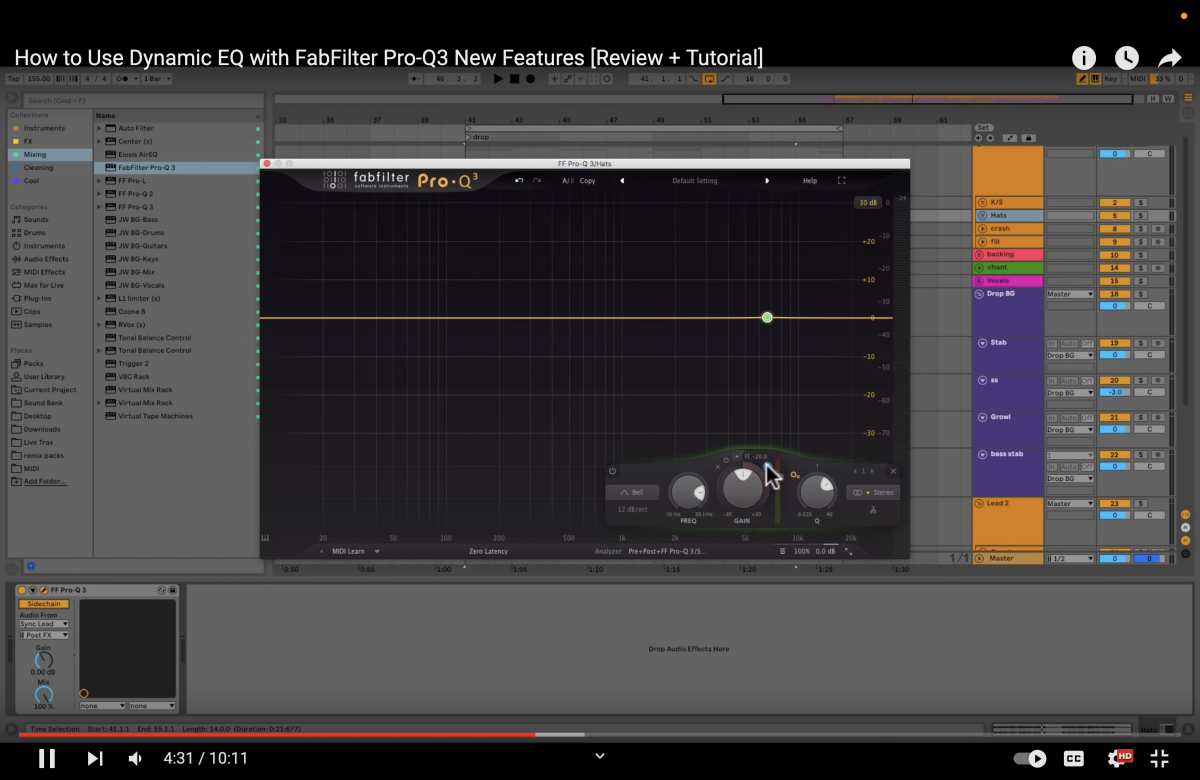1200x780 pixels.
Task: Open video info card
Action: 1084,58
